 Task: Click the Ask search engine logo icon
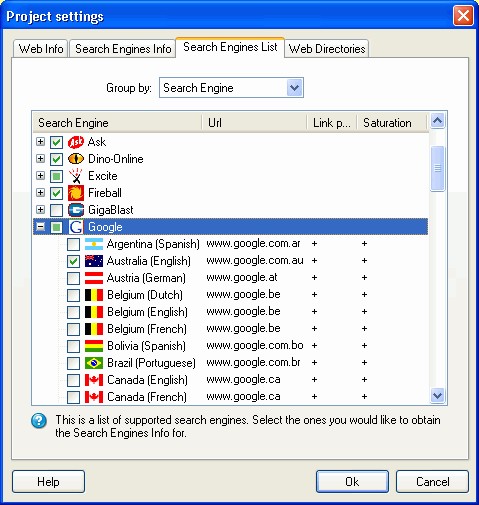point(76,142)
